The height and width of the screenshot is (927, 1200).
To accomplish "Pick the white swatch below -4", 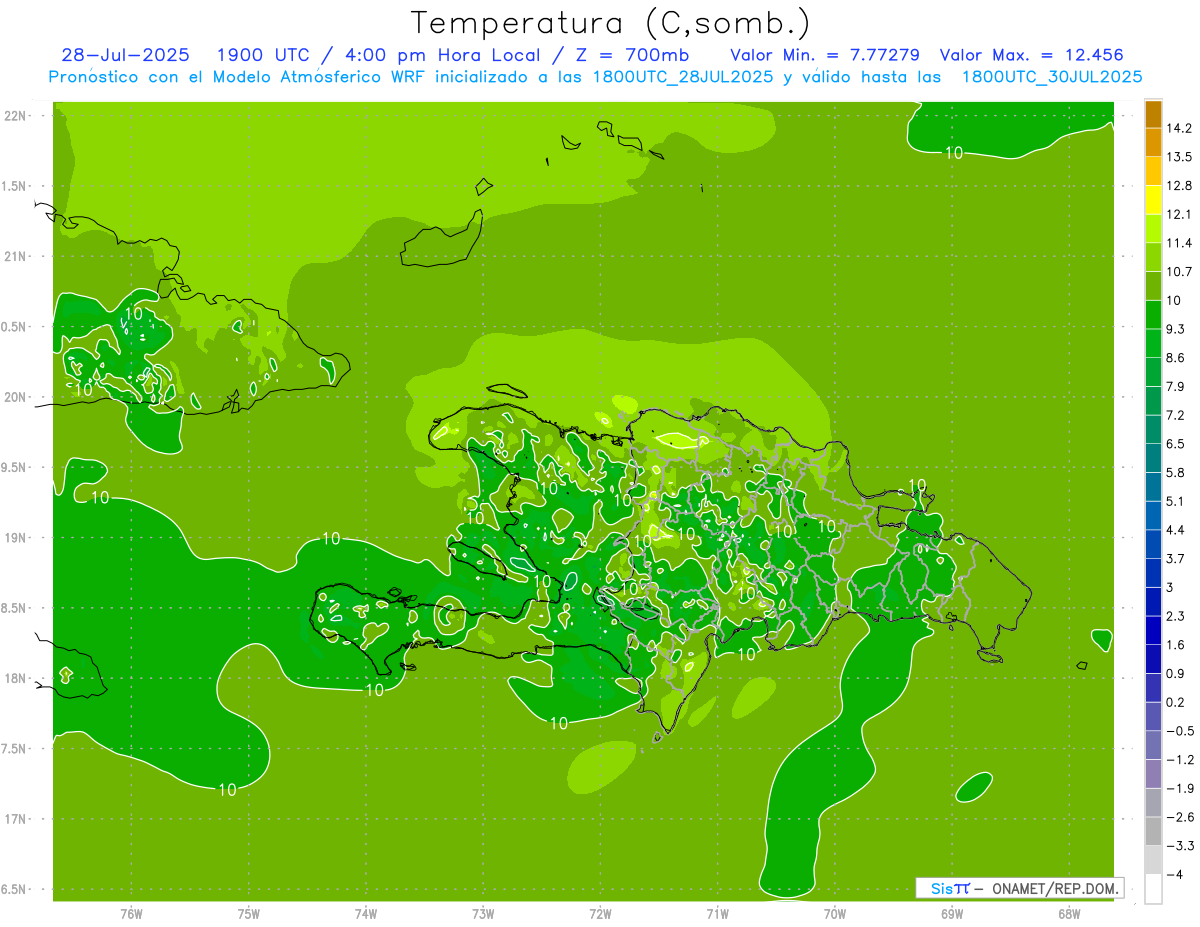I will 1153,889.
